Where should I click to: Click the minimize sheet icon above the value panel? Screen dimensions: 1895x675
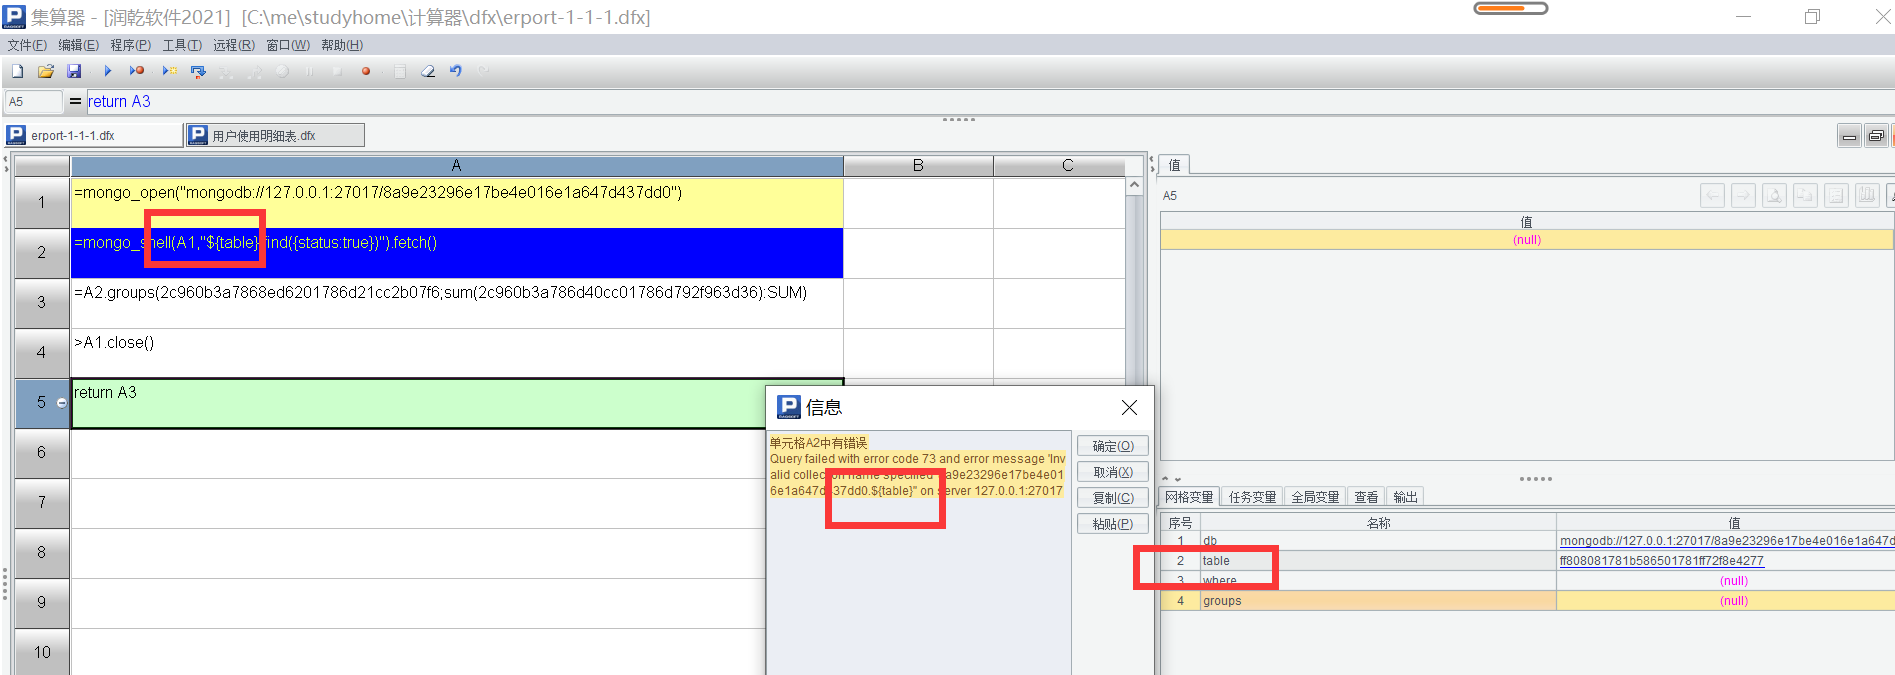1849,136
